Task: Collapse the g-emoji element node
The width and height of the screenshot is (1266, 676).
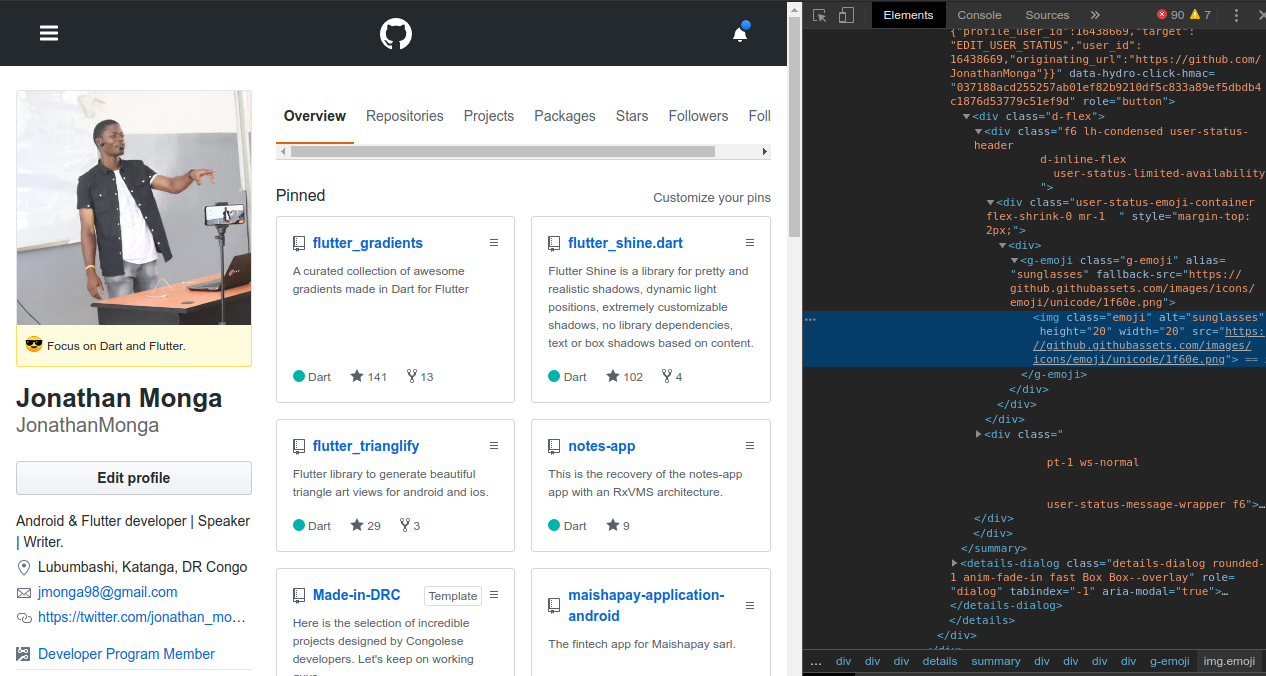Action: coord(1015,260)
